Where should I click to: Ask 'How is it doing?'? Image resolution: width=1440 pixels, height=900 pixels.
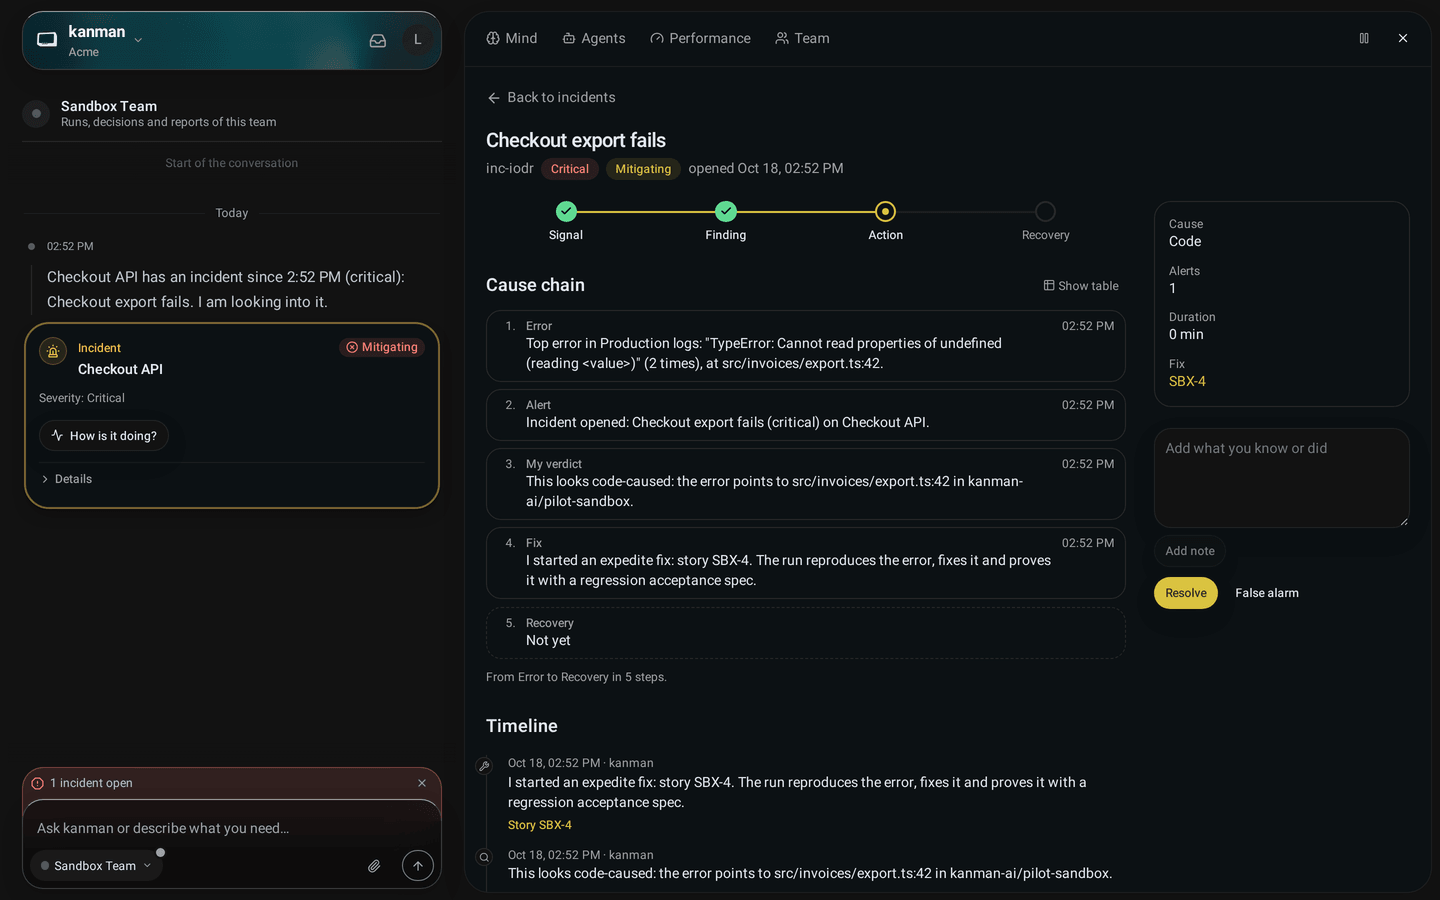point(104,436)
